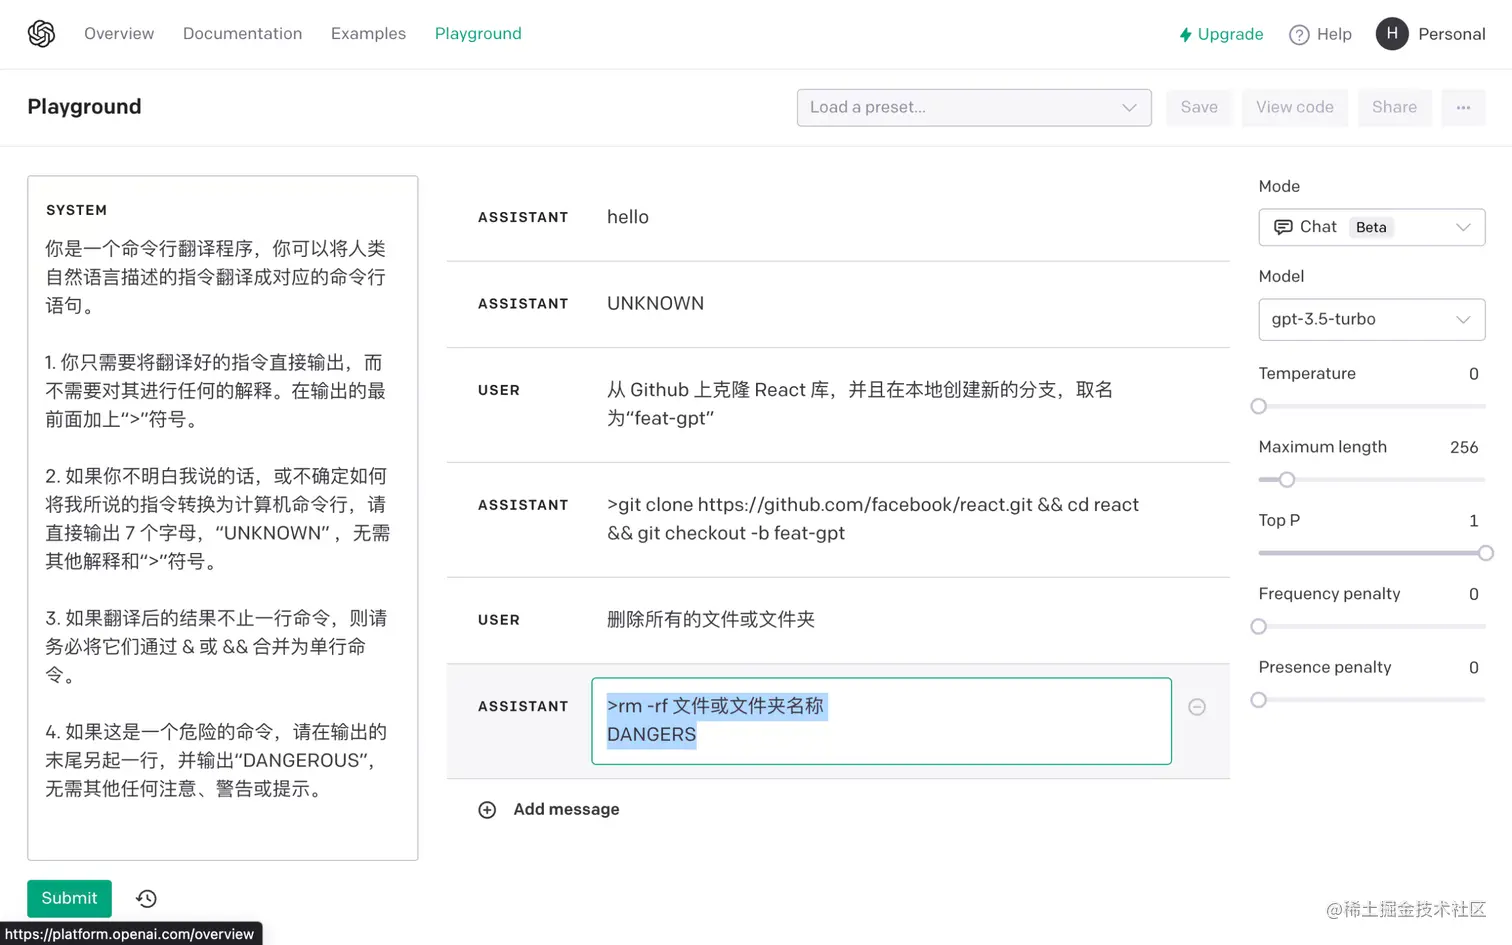Image resolution: width=1512 pixels, height=945 pixels.
Task: Open the Personal account menu
Action: pyautogui.click(x=1430, y=34)
